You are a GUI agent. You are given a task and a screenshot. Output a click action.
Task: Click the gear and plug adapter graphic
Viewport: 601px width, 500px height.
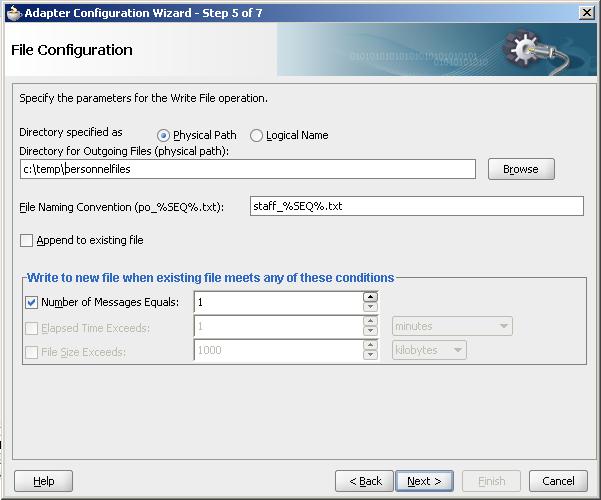(537, 52)
